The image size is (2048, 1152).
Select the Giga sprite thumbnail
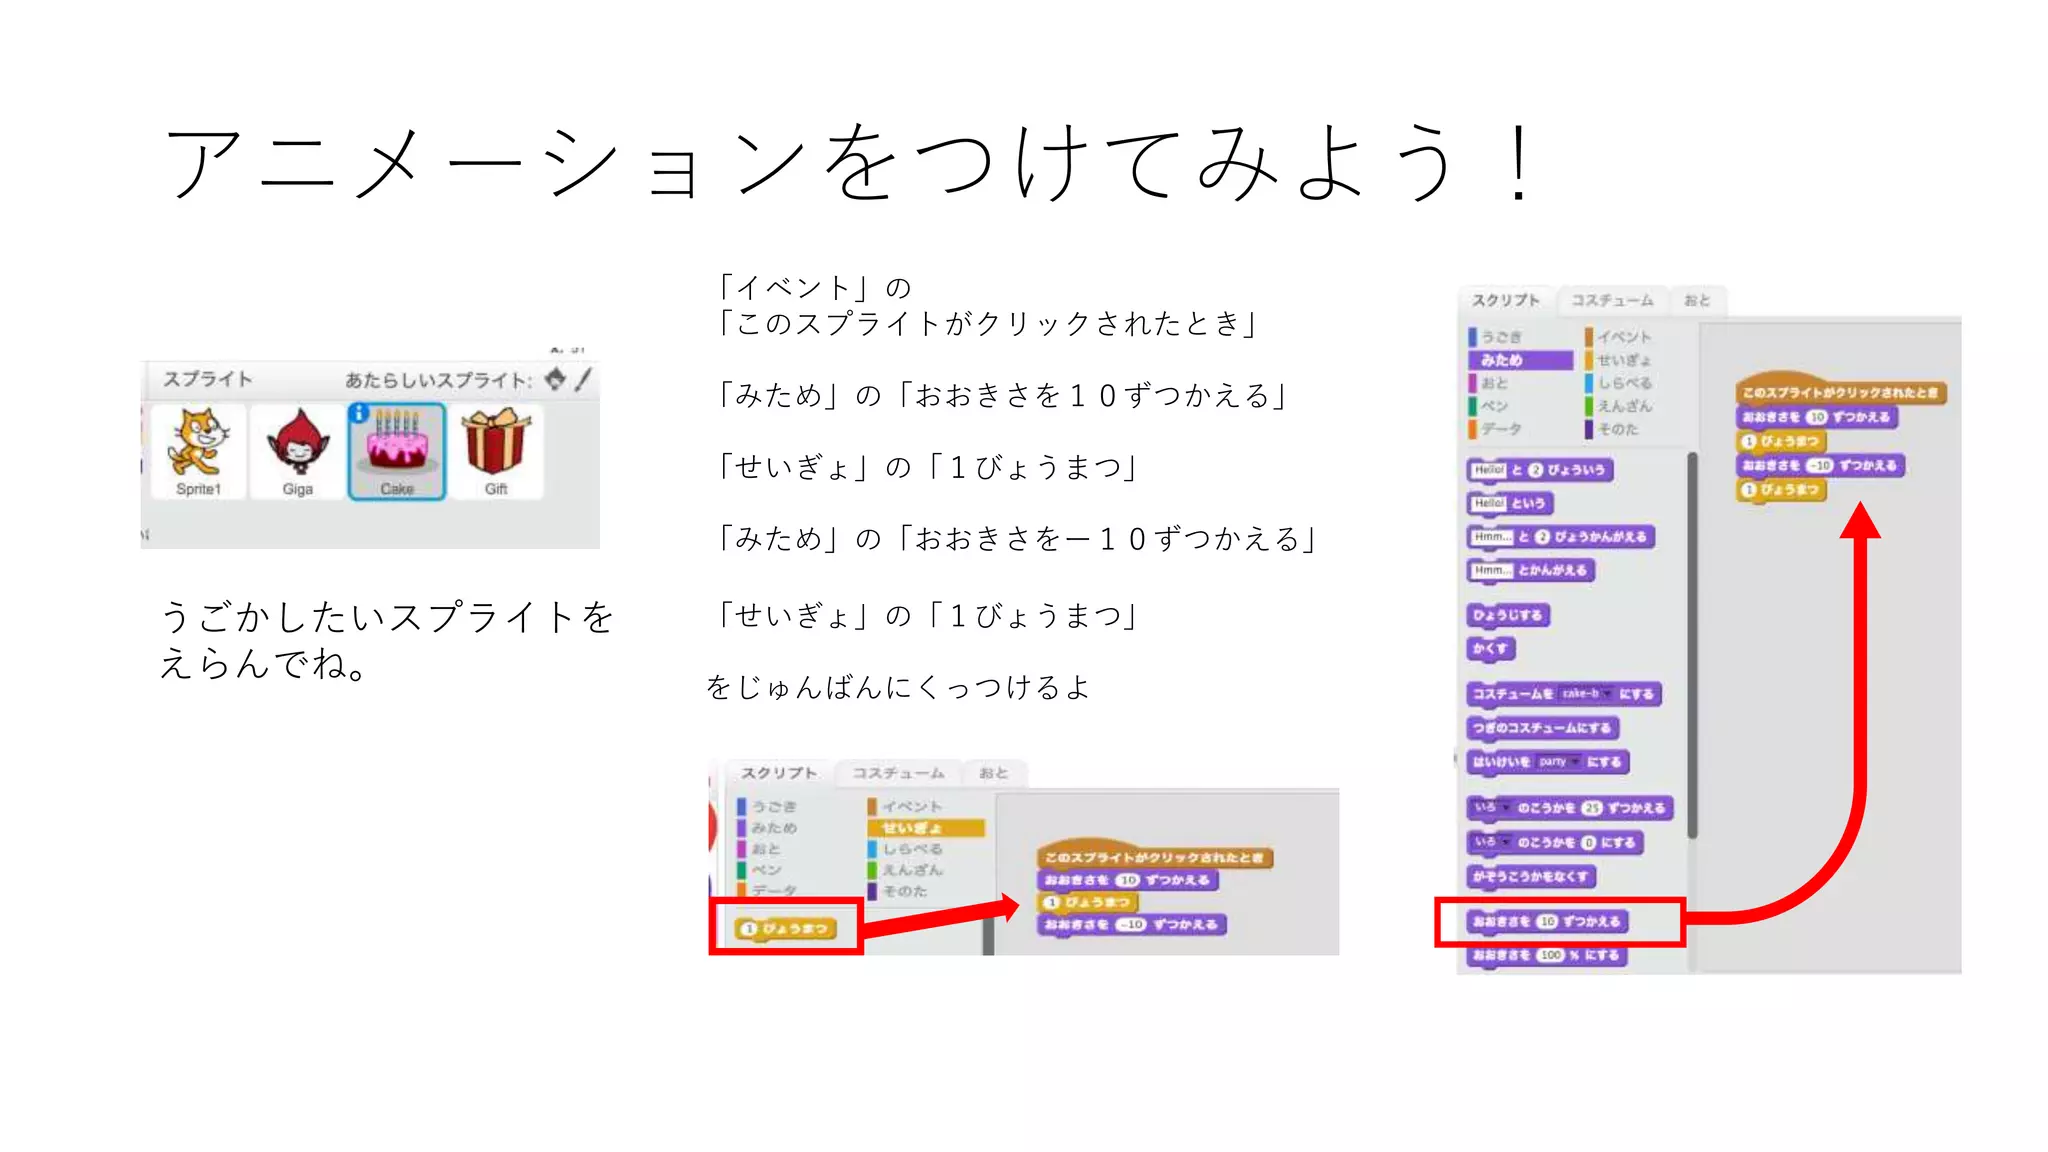(x=297, y=451)
